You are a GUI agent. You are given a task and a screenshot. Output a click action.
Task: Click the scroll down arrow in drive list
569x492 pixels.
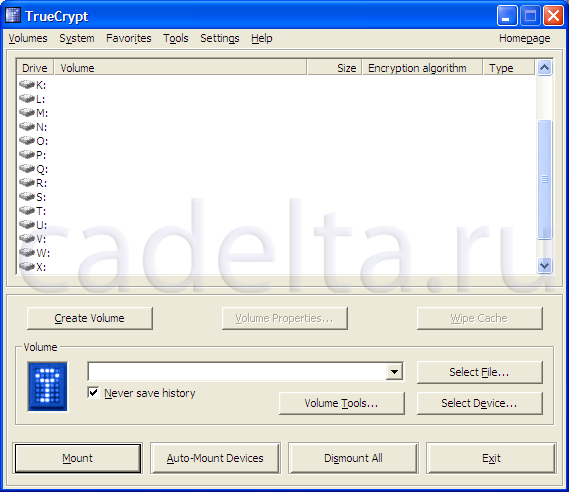(x=544, y=266)
